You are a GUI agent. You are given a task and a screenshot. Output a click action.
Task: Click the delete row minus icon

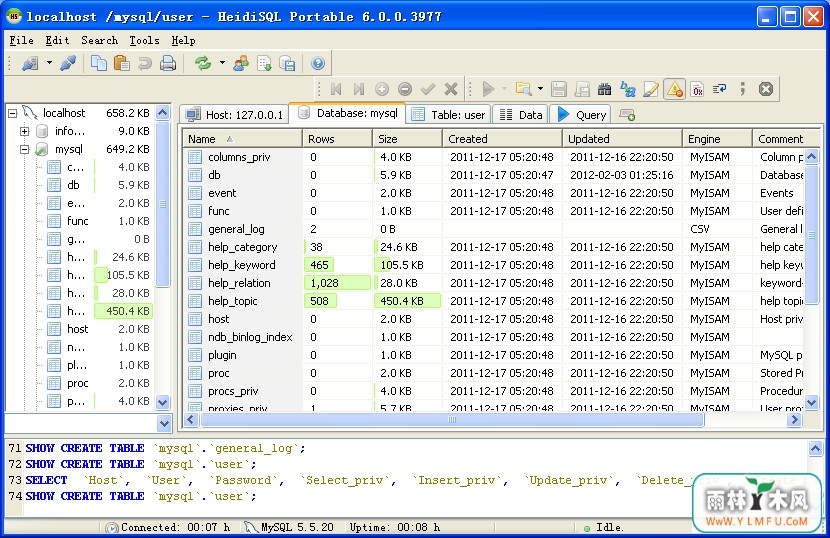(x=405, y=89)
